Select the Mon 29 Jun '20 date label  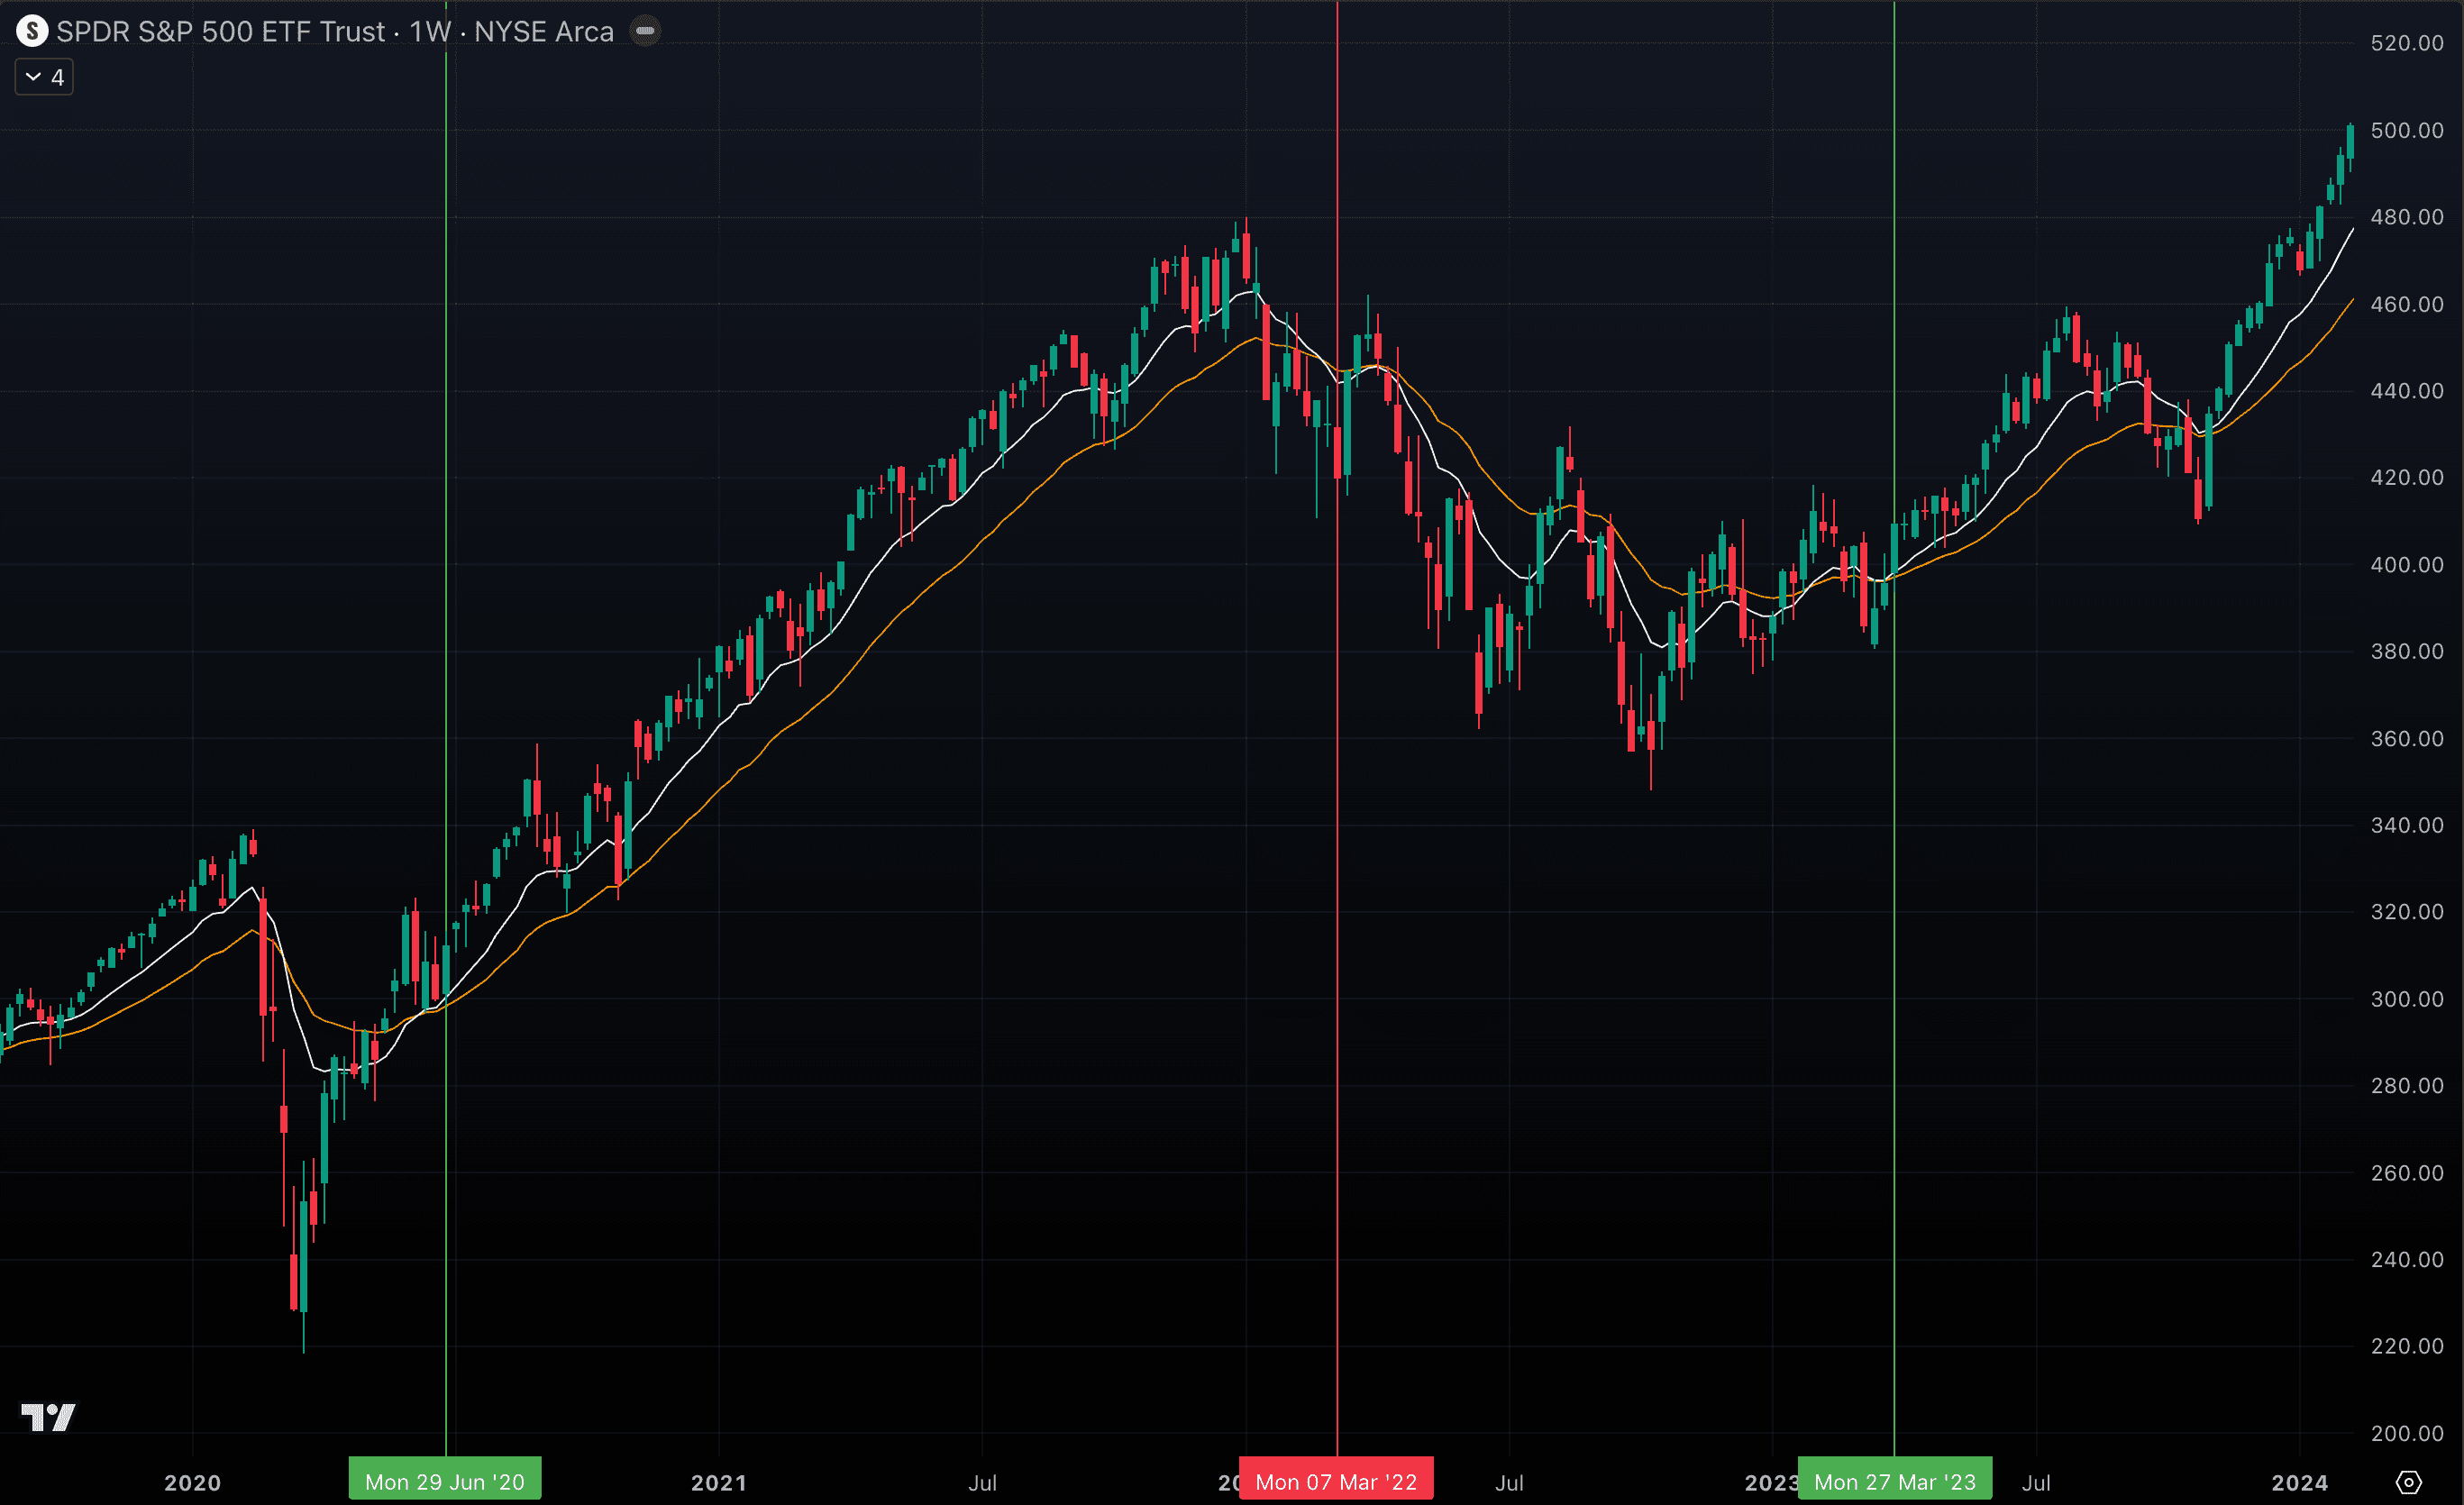coord(444,1482)
